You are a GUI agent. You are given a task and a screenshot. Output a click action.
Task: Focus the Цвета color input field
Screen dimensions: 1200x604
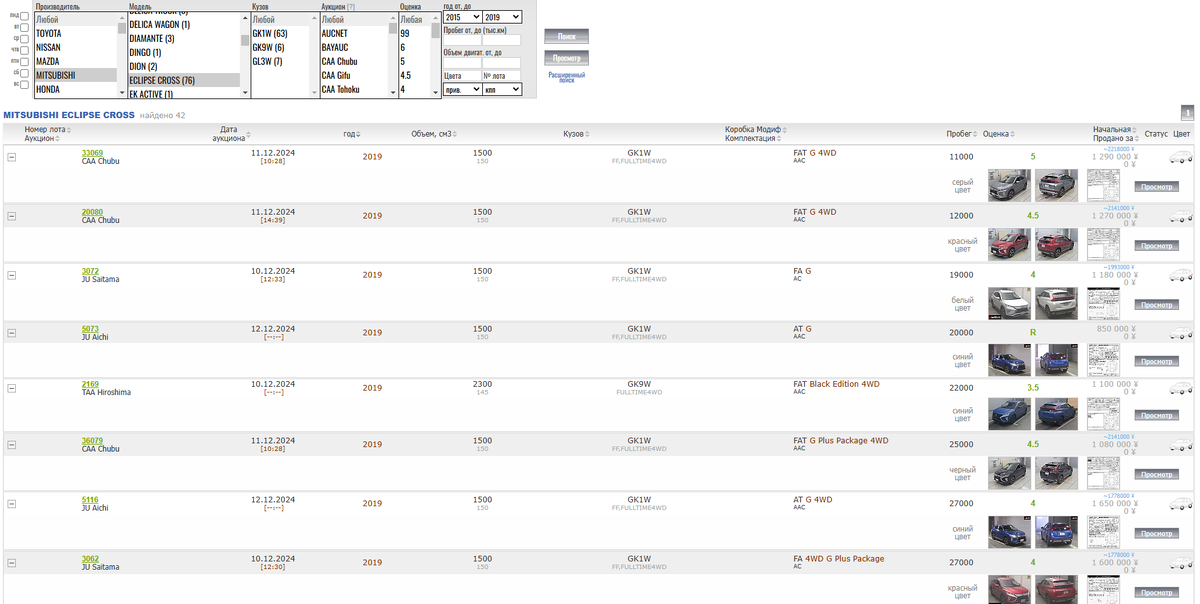[x=461, y=76]
